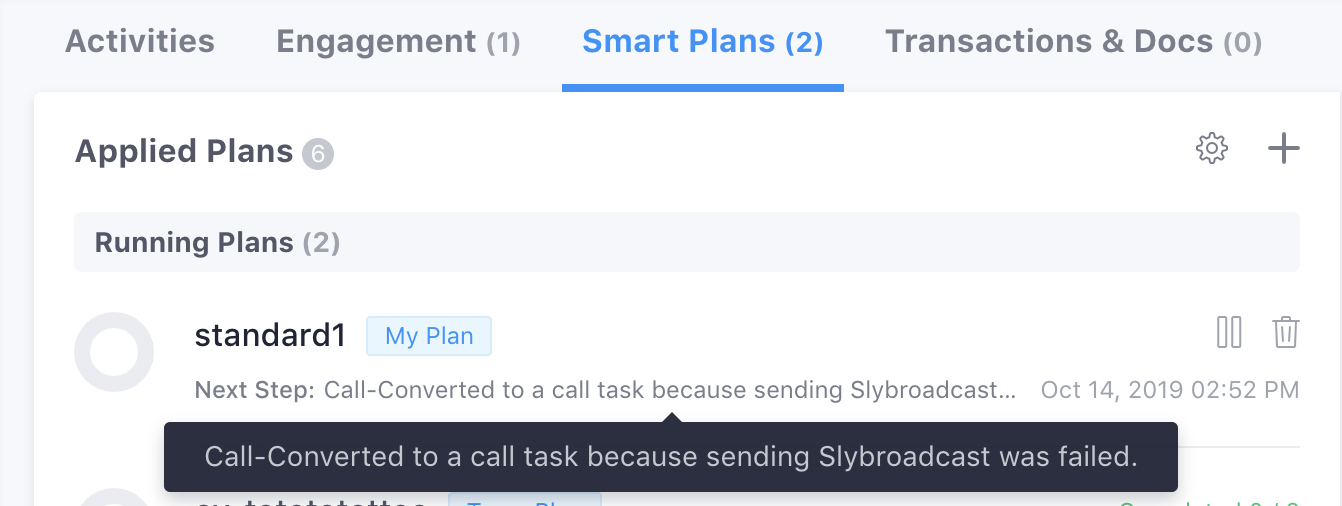This screenshot has width=1342, height=506.
Task: Open the Engagement tab
Action: [x=398, y=42]
